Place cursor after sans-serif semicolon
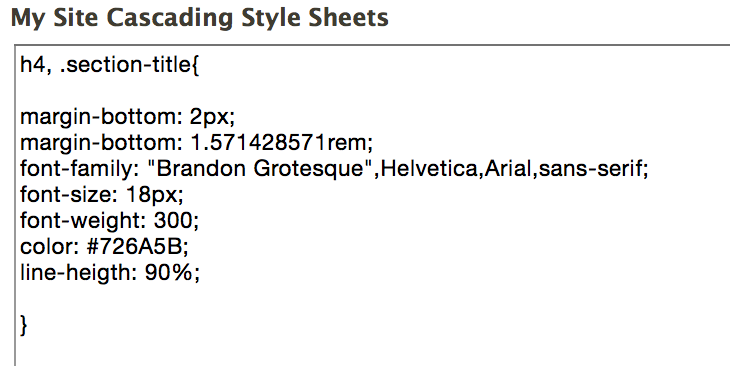 [649, 169]
